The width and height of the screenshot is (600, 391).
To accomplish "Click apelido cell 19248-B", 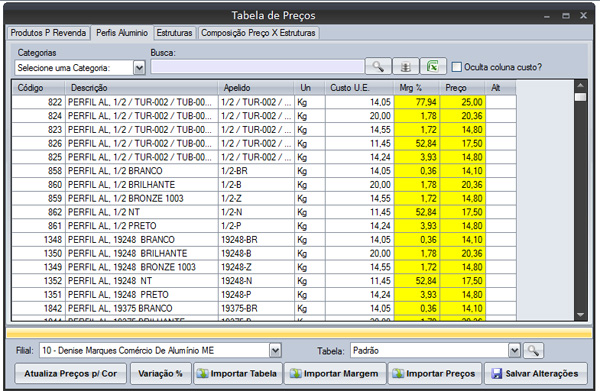I will tap(256, 253).
